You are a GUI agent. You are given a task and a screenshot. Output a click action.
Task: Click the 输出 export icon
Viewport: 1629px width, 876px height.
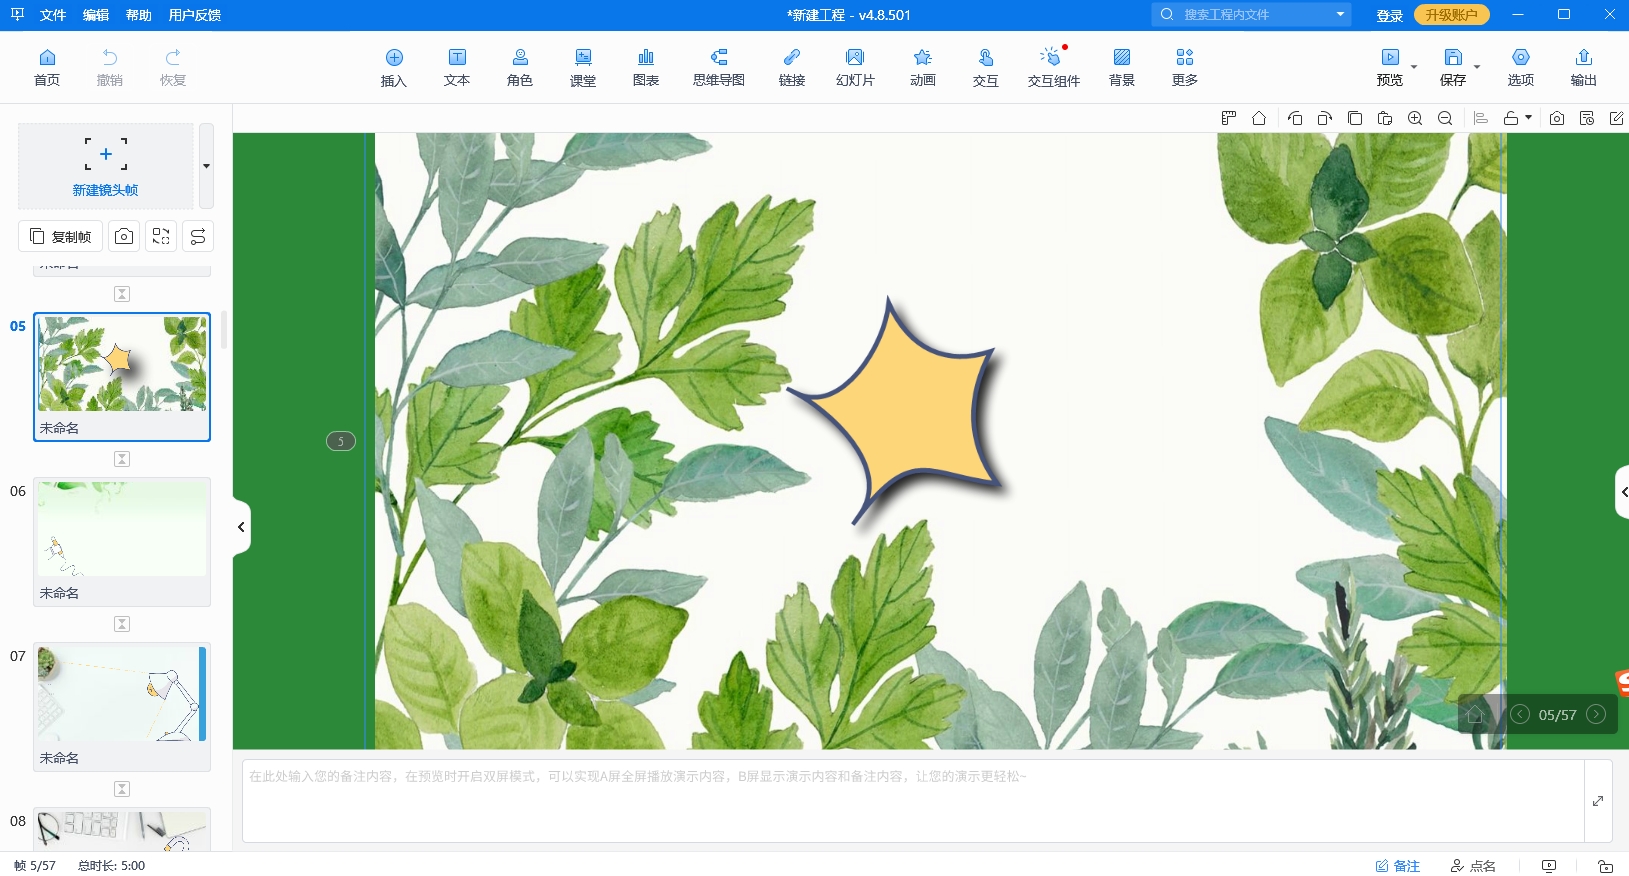[x=1584, y=67]
